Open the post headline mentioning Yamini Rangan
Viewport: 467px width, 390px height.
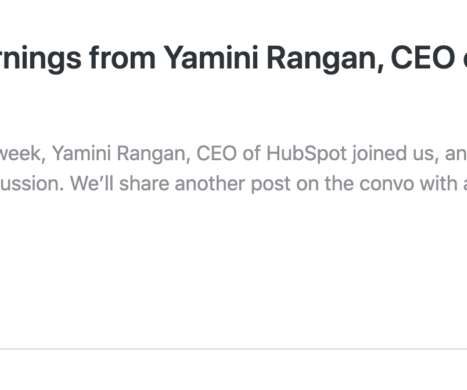click(233, 59)
